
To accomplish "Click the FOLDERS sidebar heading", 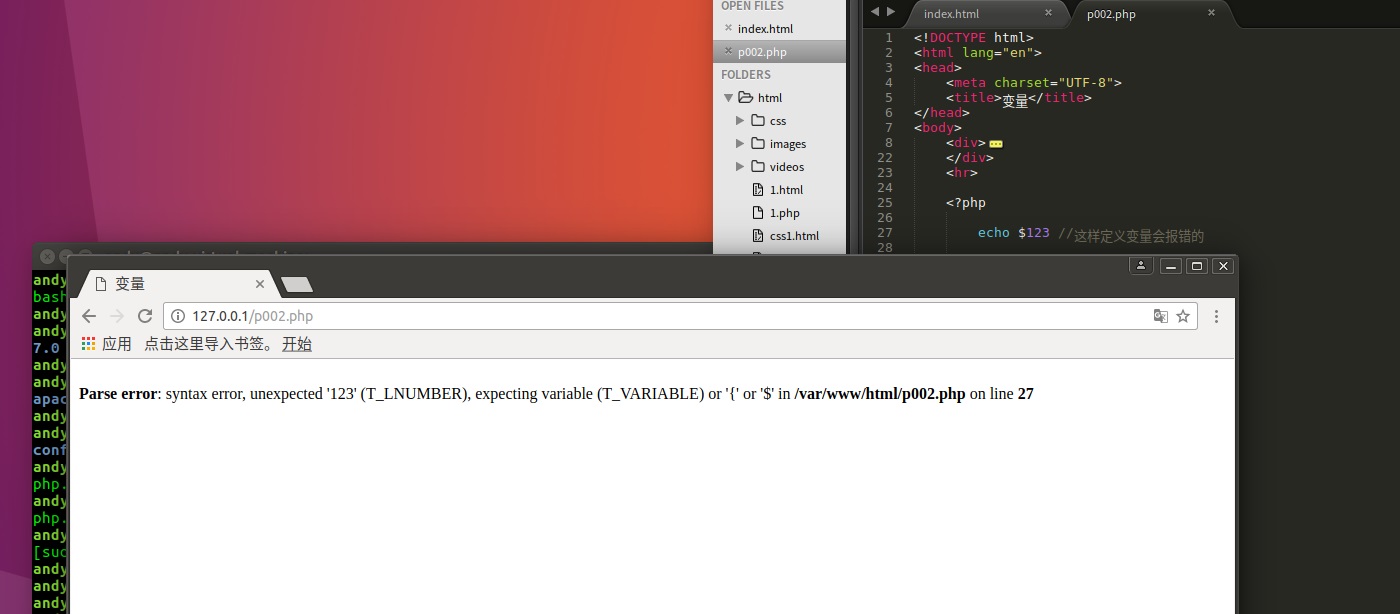I will point(746,75).
